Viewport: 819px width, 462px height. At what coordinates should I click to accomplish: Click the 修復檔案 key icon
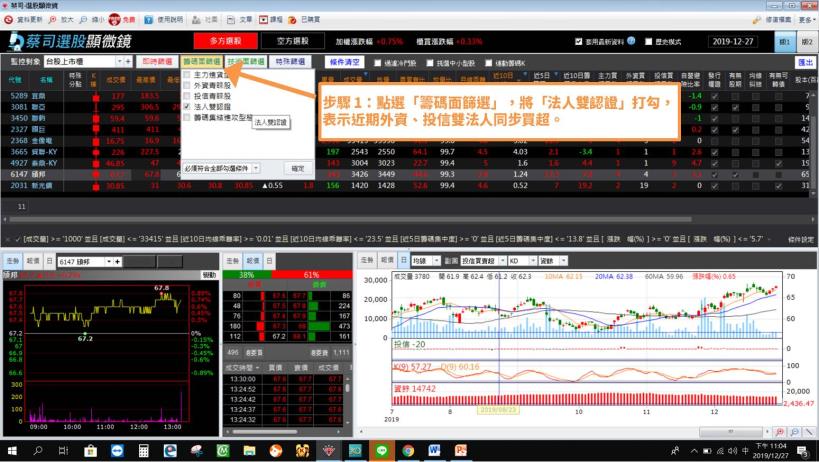[756, 20]
